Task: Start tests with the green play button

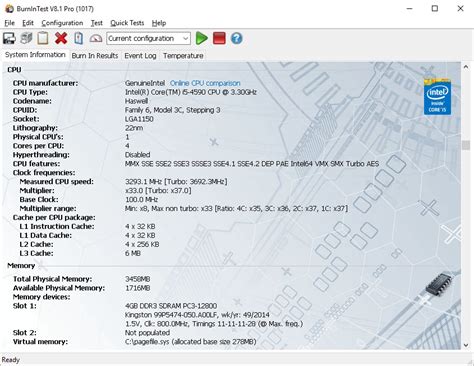Action: tap(201, 38)
